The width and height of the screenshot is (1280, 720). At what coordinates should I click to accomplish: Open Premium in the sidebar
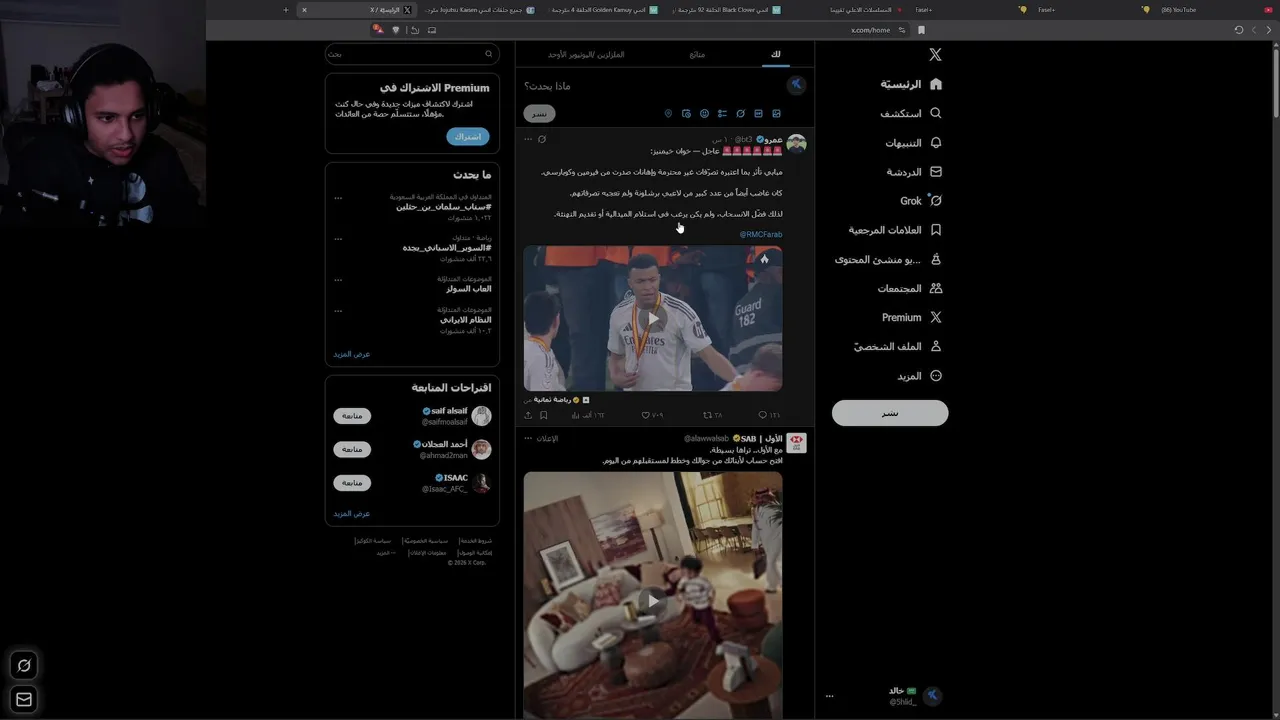[x=911, y=317]
